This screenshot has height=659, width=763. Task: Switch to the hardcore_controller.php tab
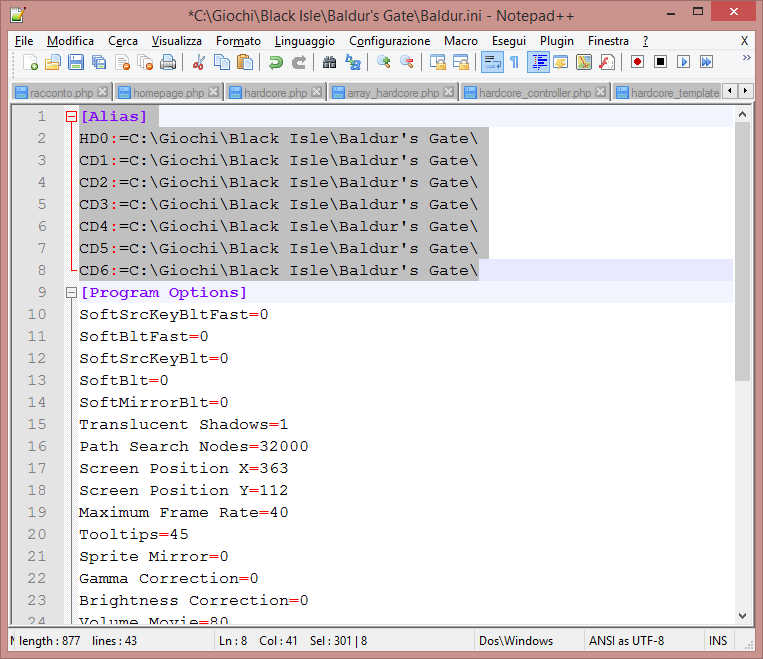(x=535, y=92)
